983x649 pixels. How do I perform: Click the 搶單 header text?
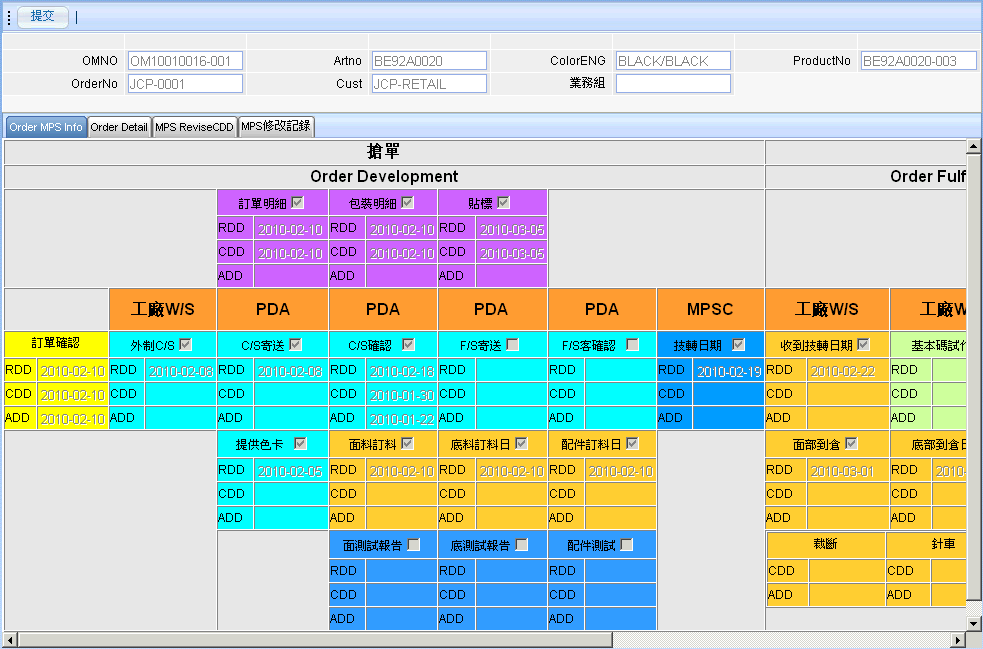coord(383,151)
